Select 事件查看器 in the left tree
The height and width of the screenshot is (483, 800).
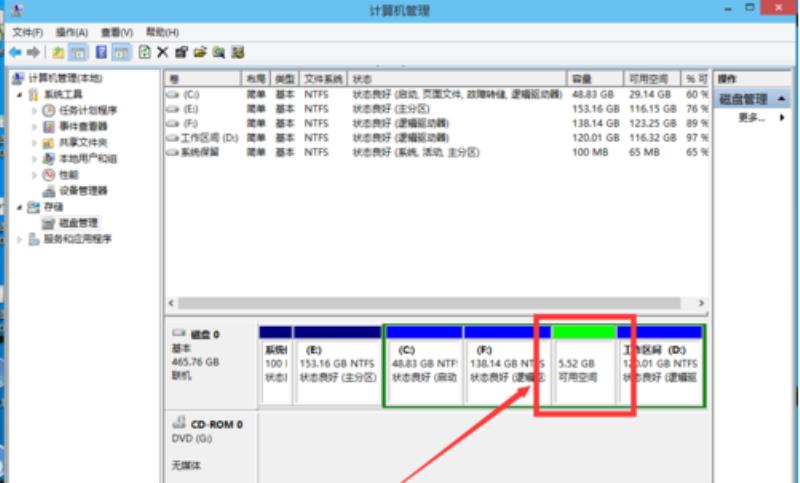82,127
